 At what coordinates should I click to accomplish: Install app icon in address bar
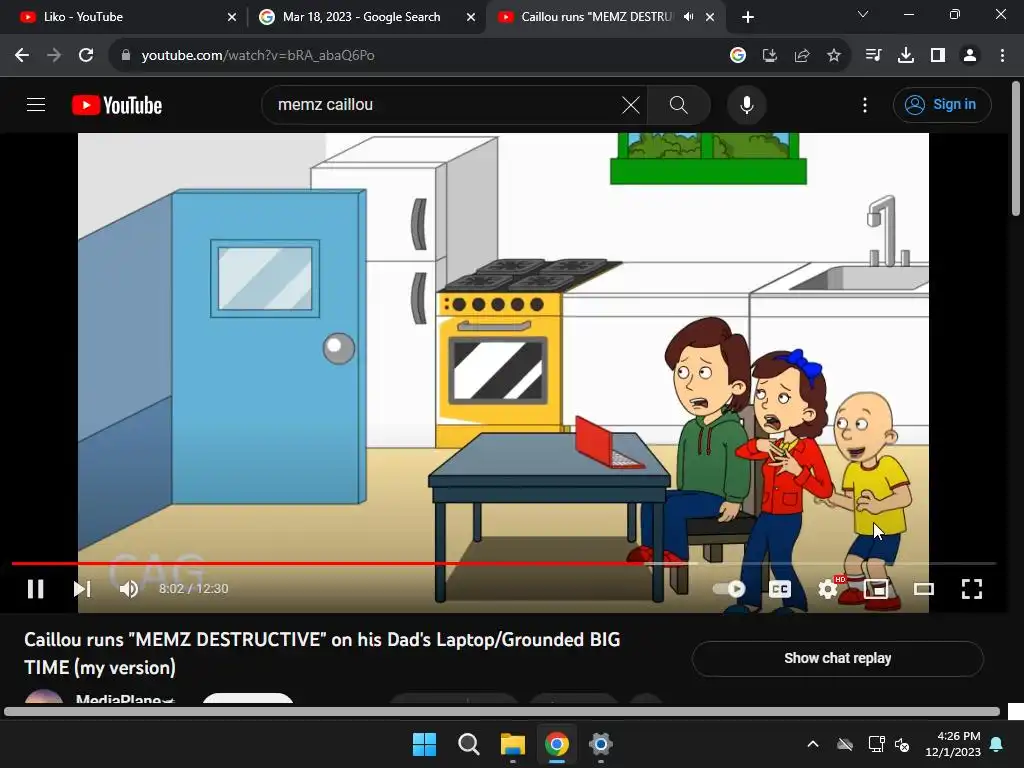(769, 56)
